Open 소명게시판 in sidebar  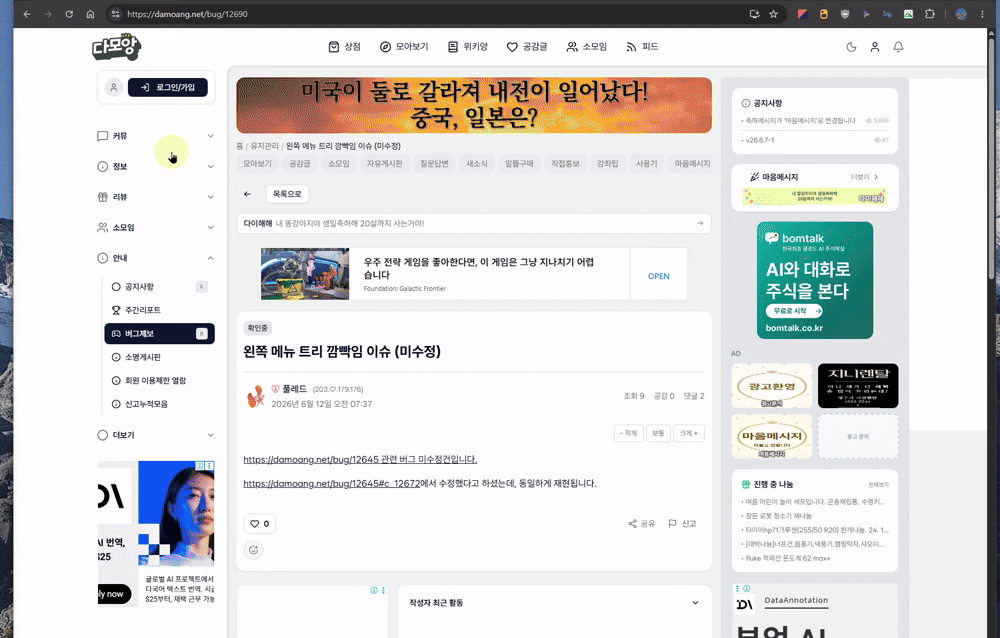pos(159,357)
